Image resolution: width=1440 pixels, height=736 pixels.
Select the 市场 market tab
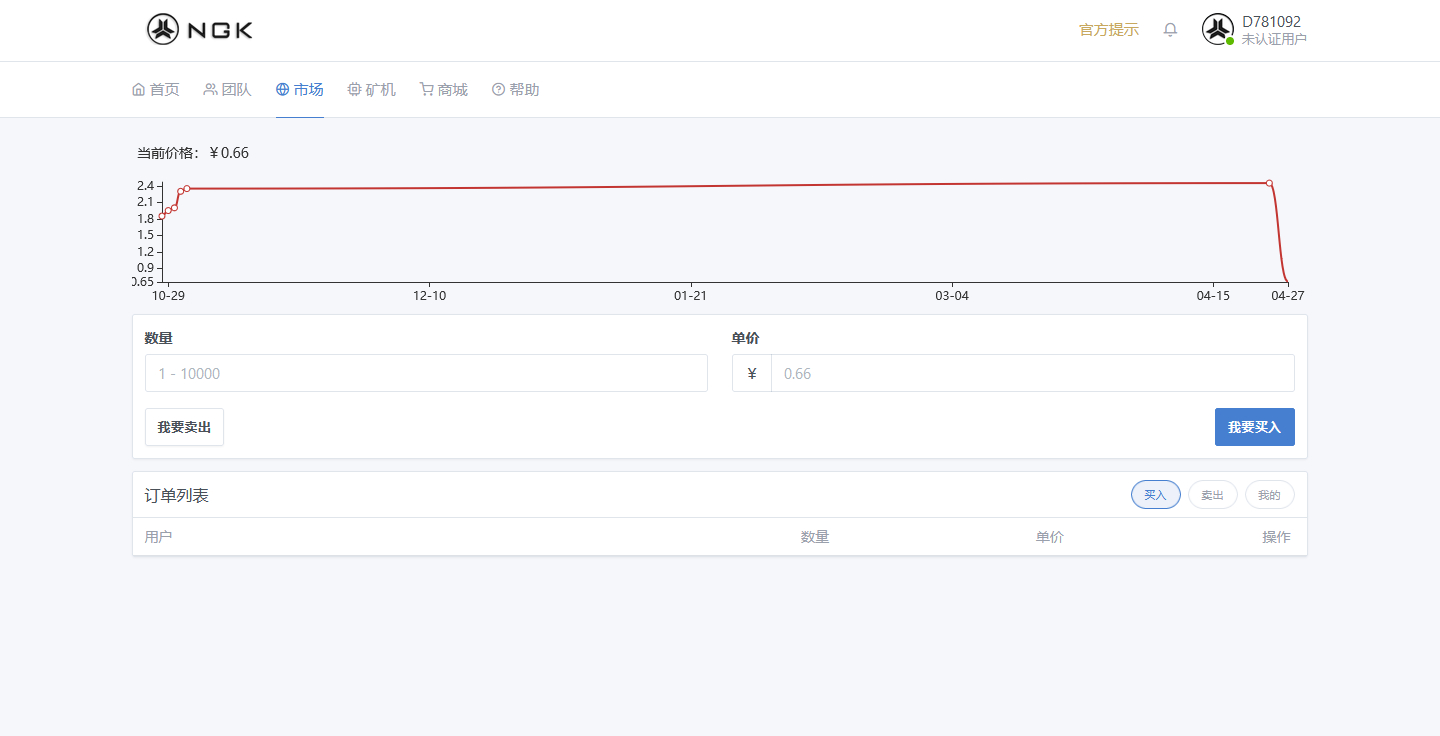[299, 90]
